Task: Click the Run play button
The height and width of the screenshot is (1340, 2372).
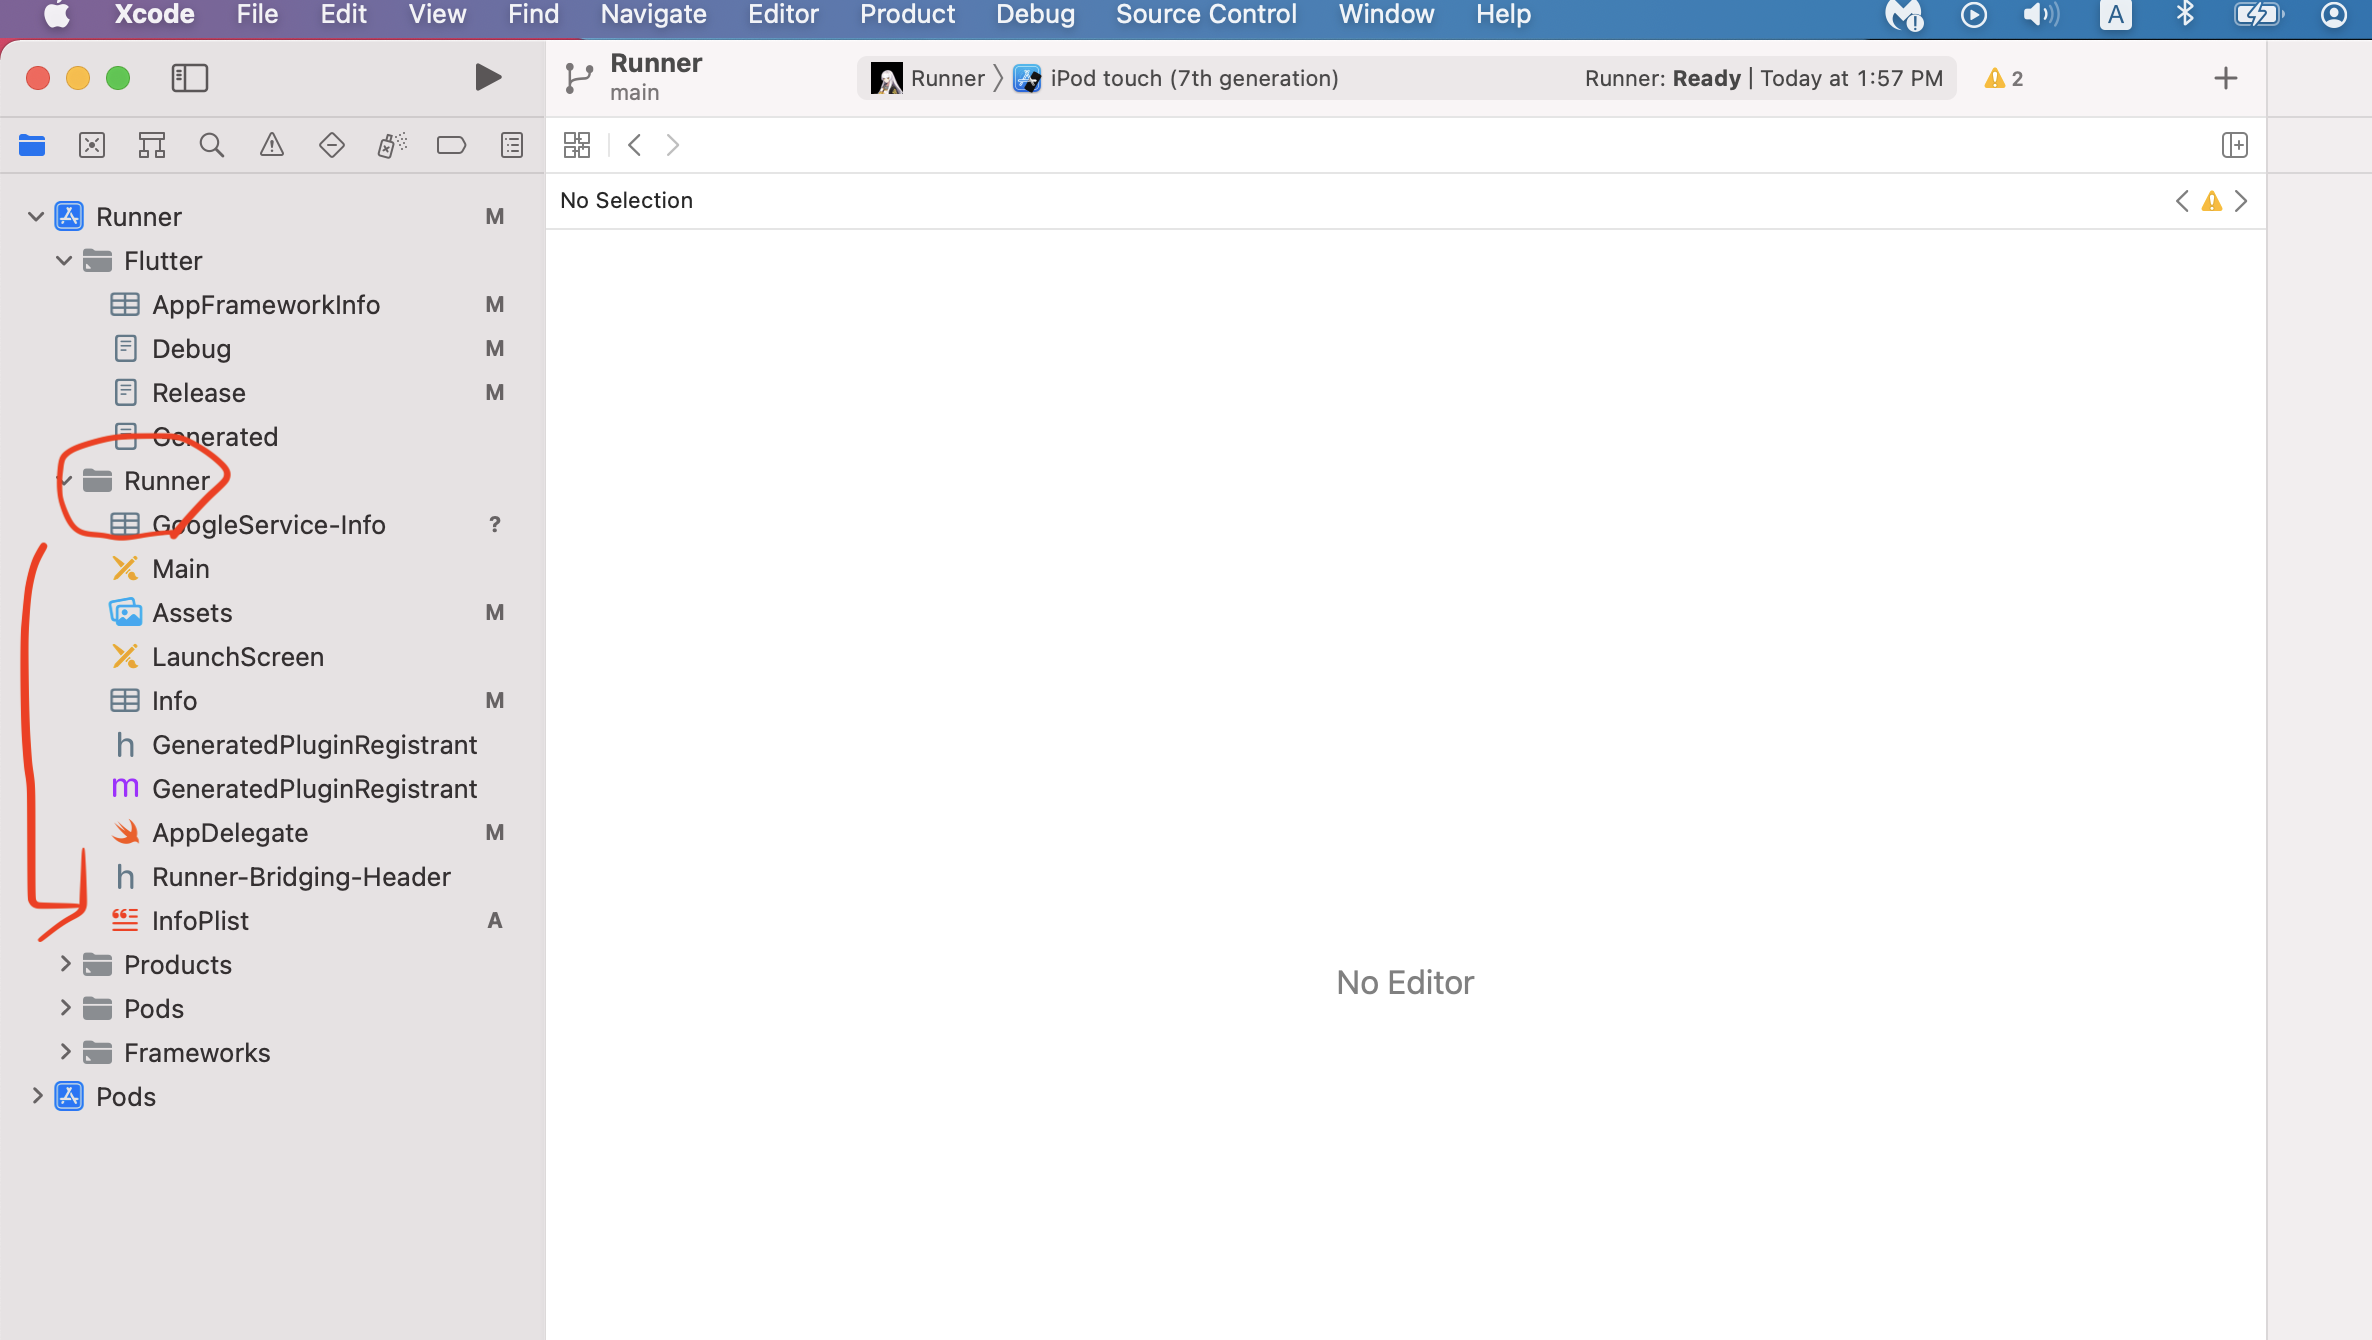Action: [x=487, y=77]
